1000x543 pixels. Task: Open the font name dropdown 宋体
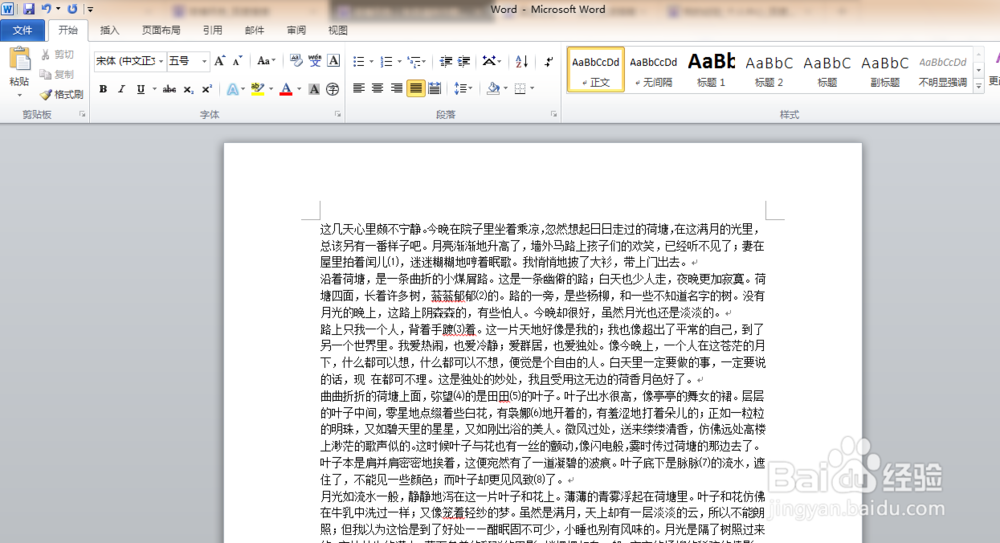tap(161, 61)
